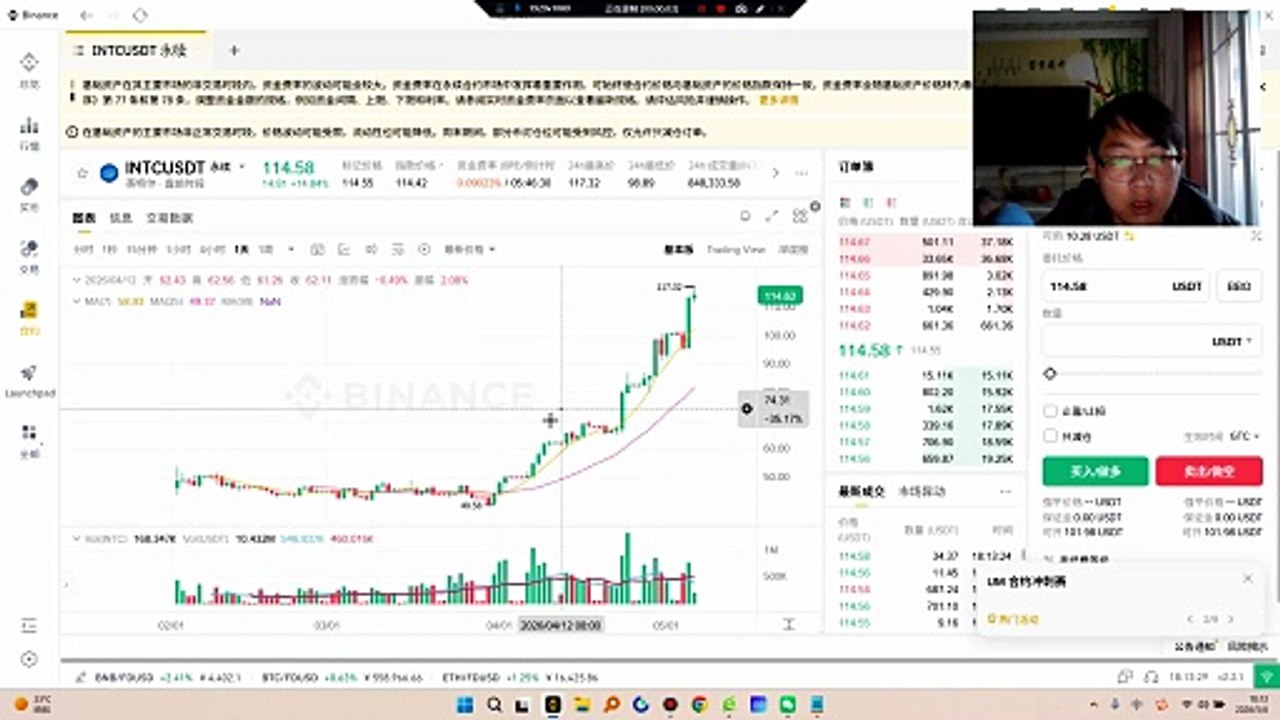The width and height of the screenshot is (1280, 720).
Task: Show both sides in order book view
Action: 843,201
